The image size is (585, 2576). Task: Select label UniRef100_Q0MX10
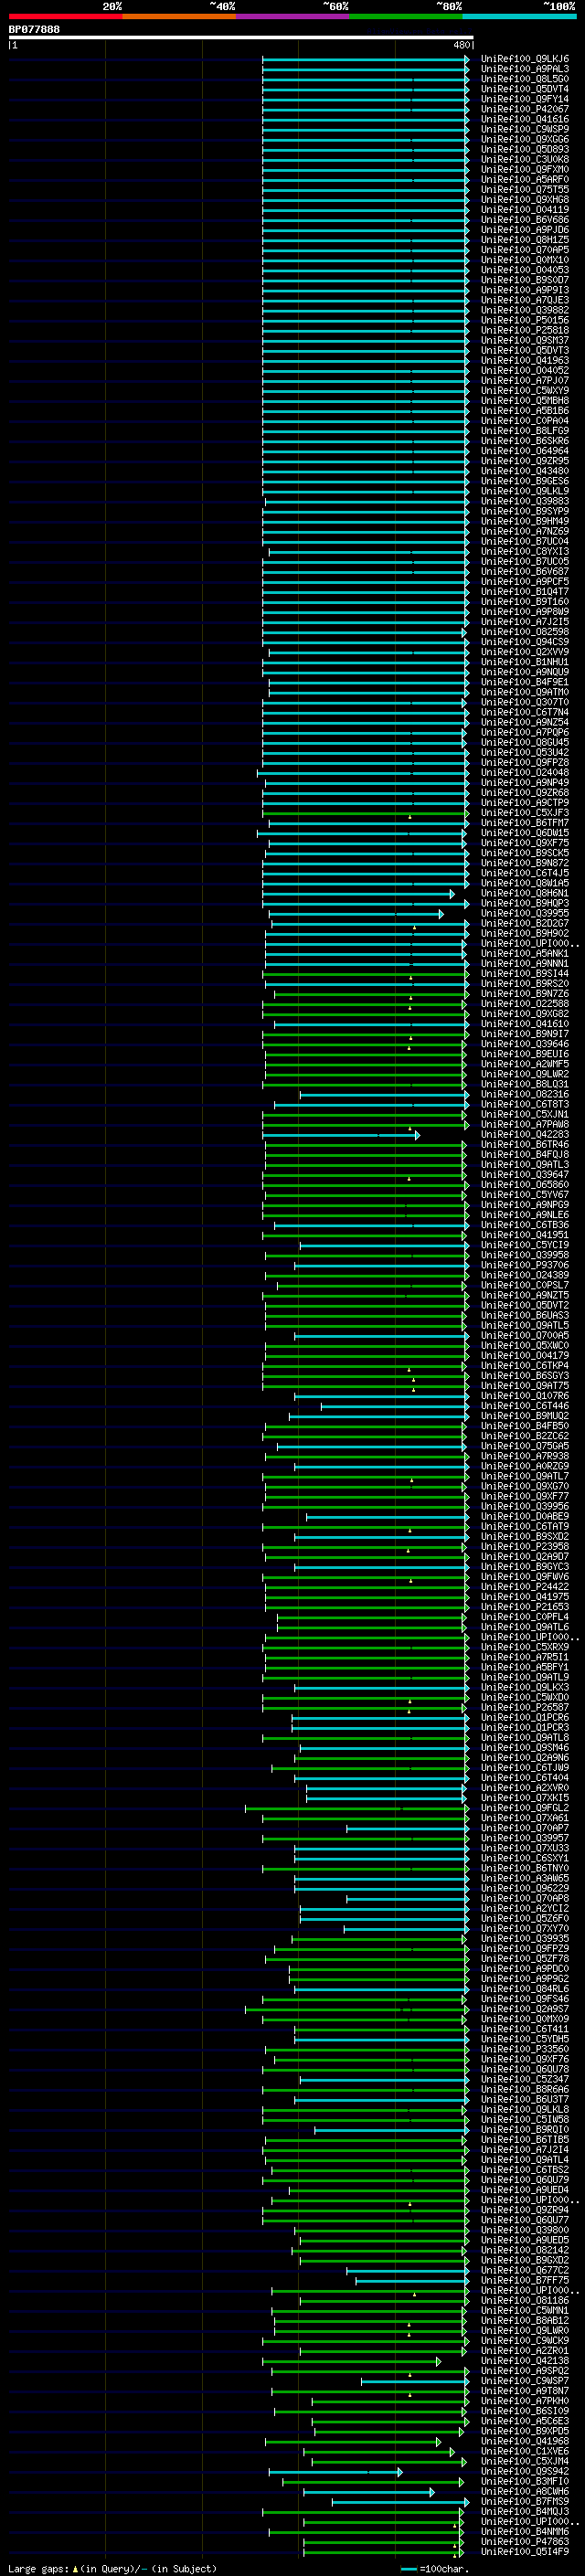tap(525, 260)
